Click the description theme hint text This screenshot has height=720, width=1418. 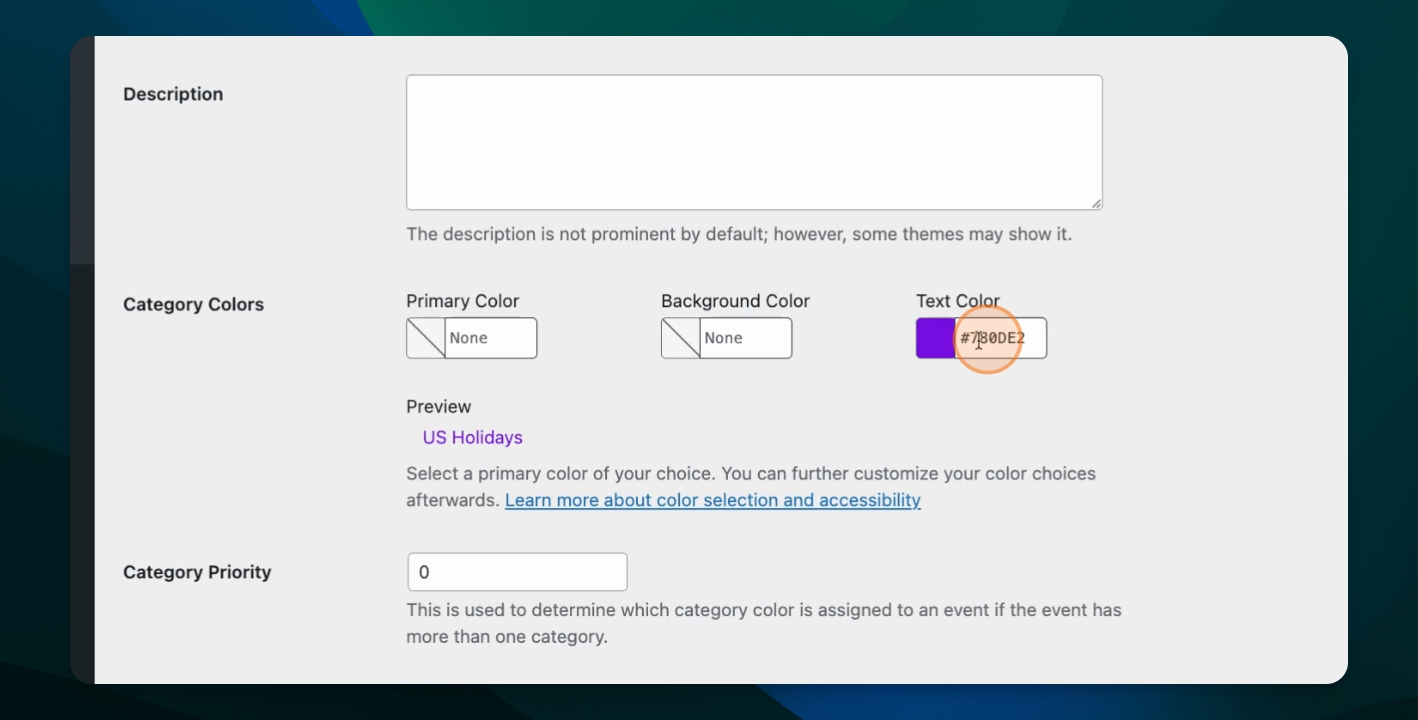(x=739, y=234)
